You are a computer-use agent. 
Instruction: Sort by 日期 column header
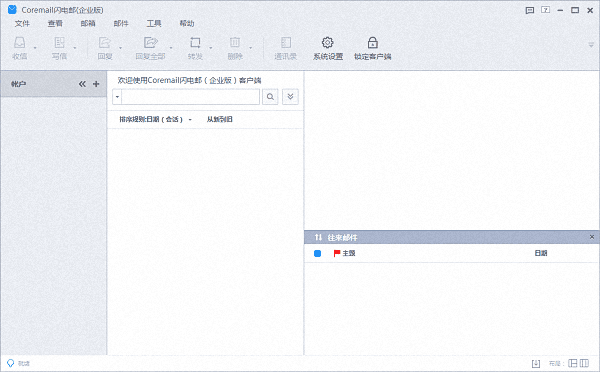(x=541, y=253)
